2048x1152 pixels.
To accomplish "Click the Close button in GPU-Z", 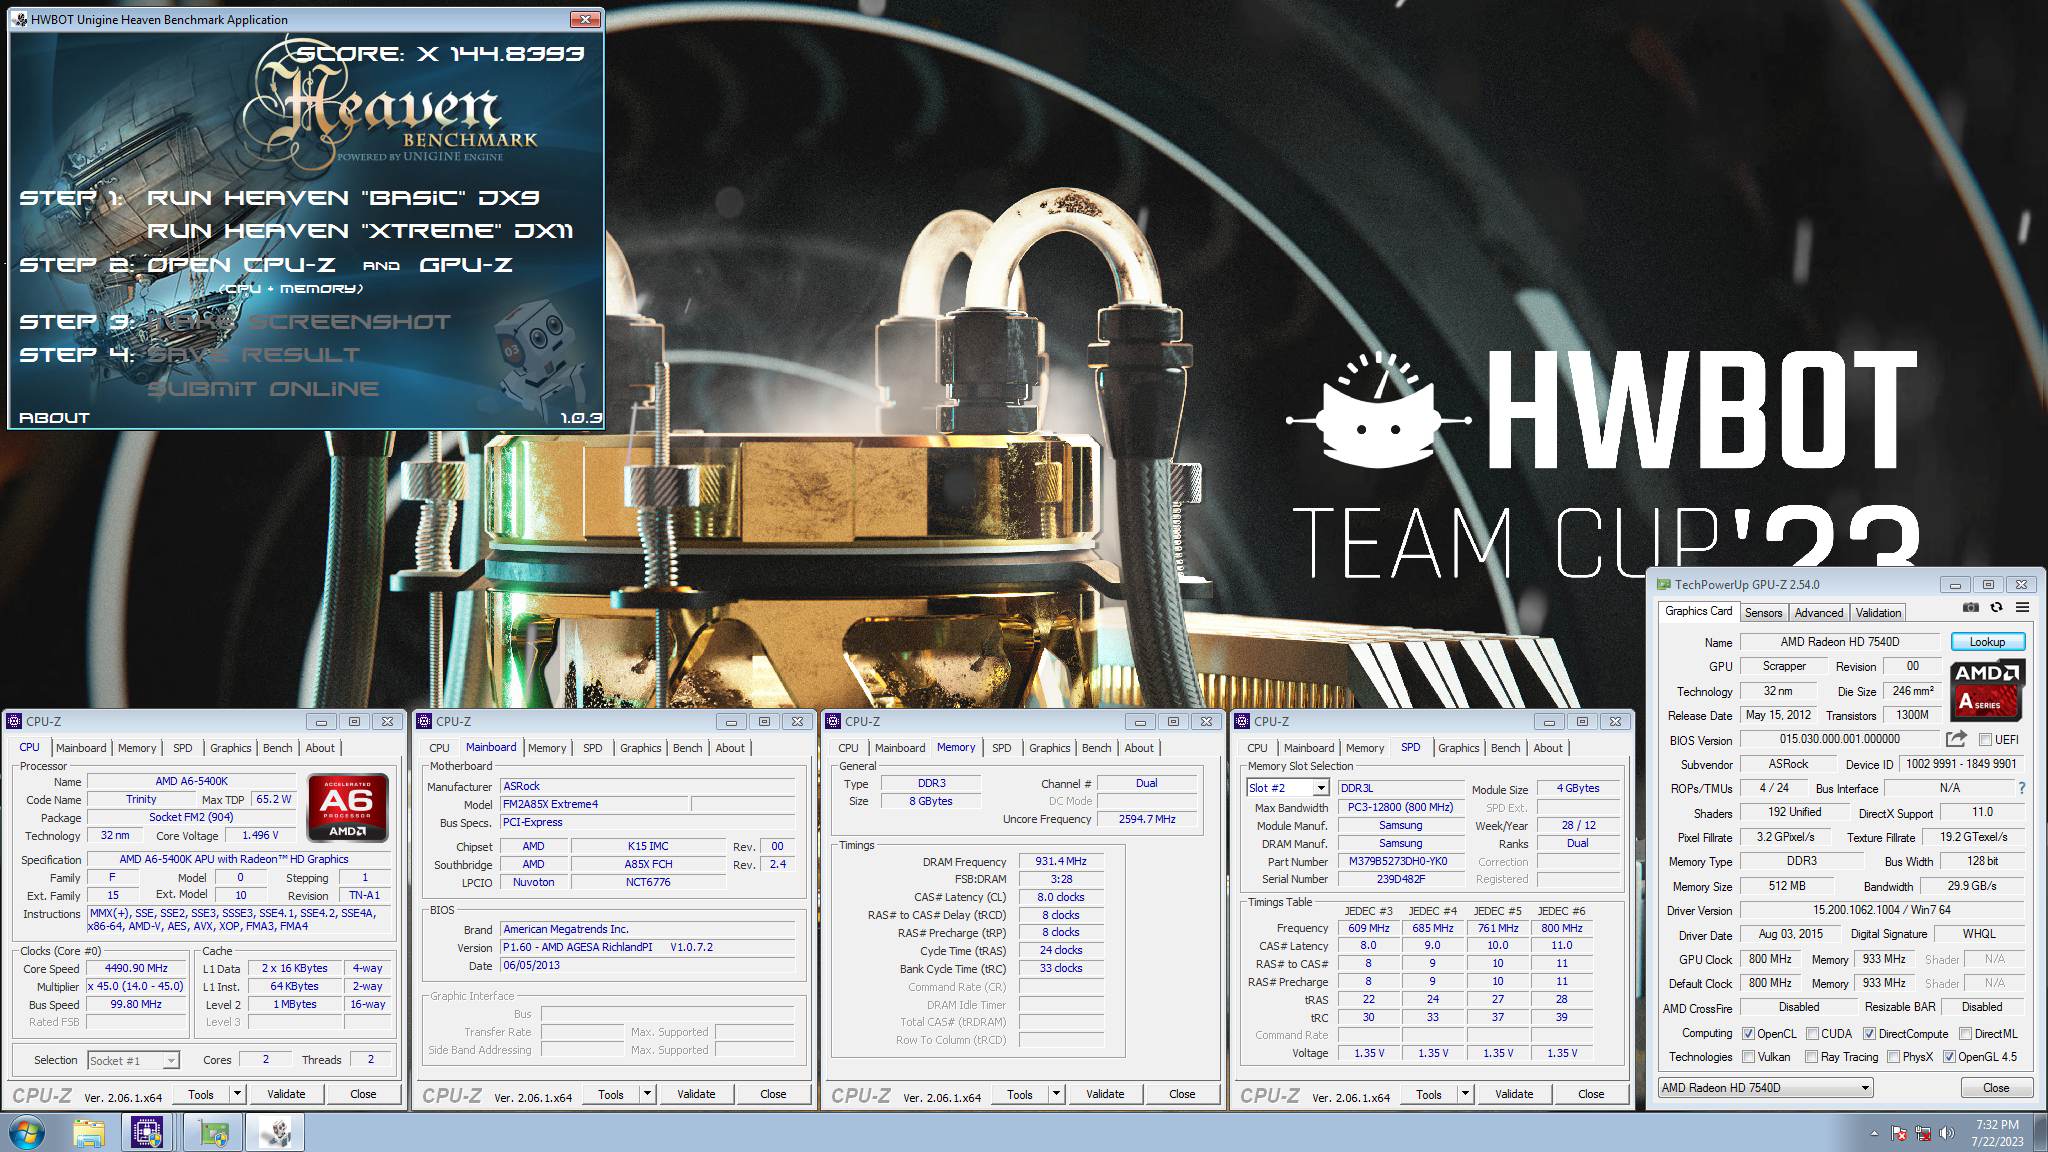I will [1995, 1088].
